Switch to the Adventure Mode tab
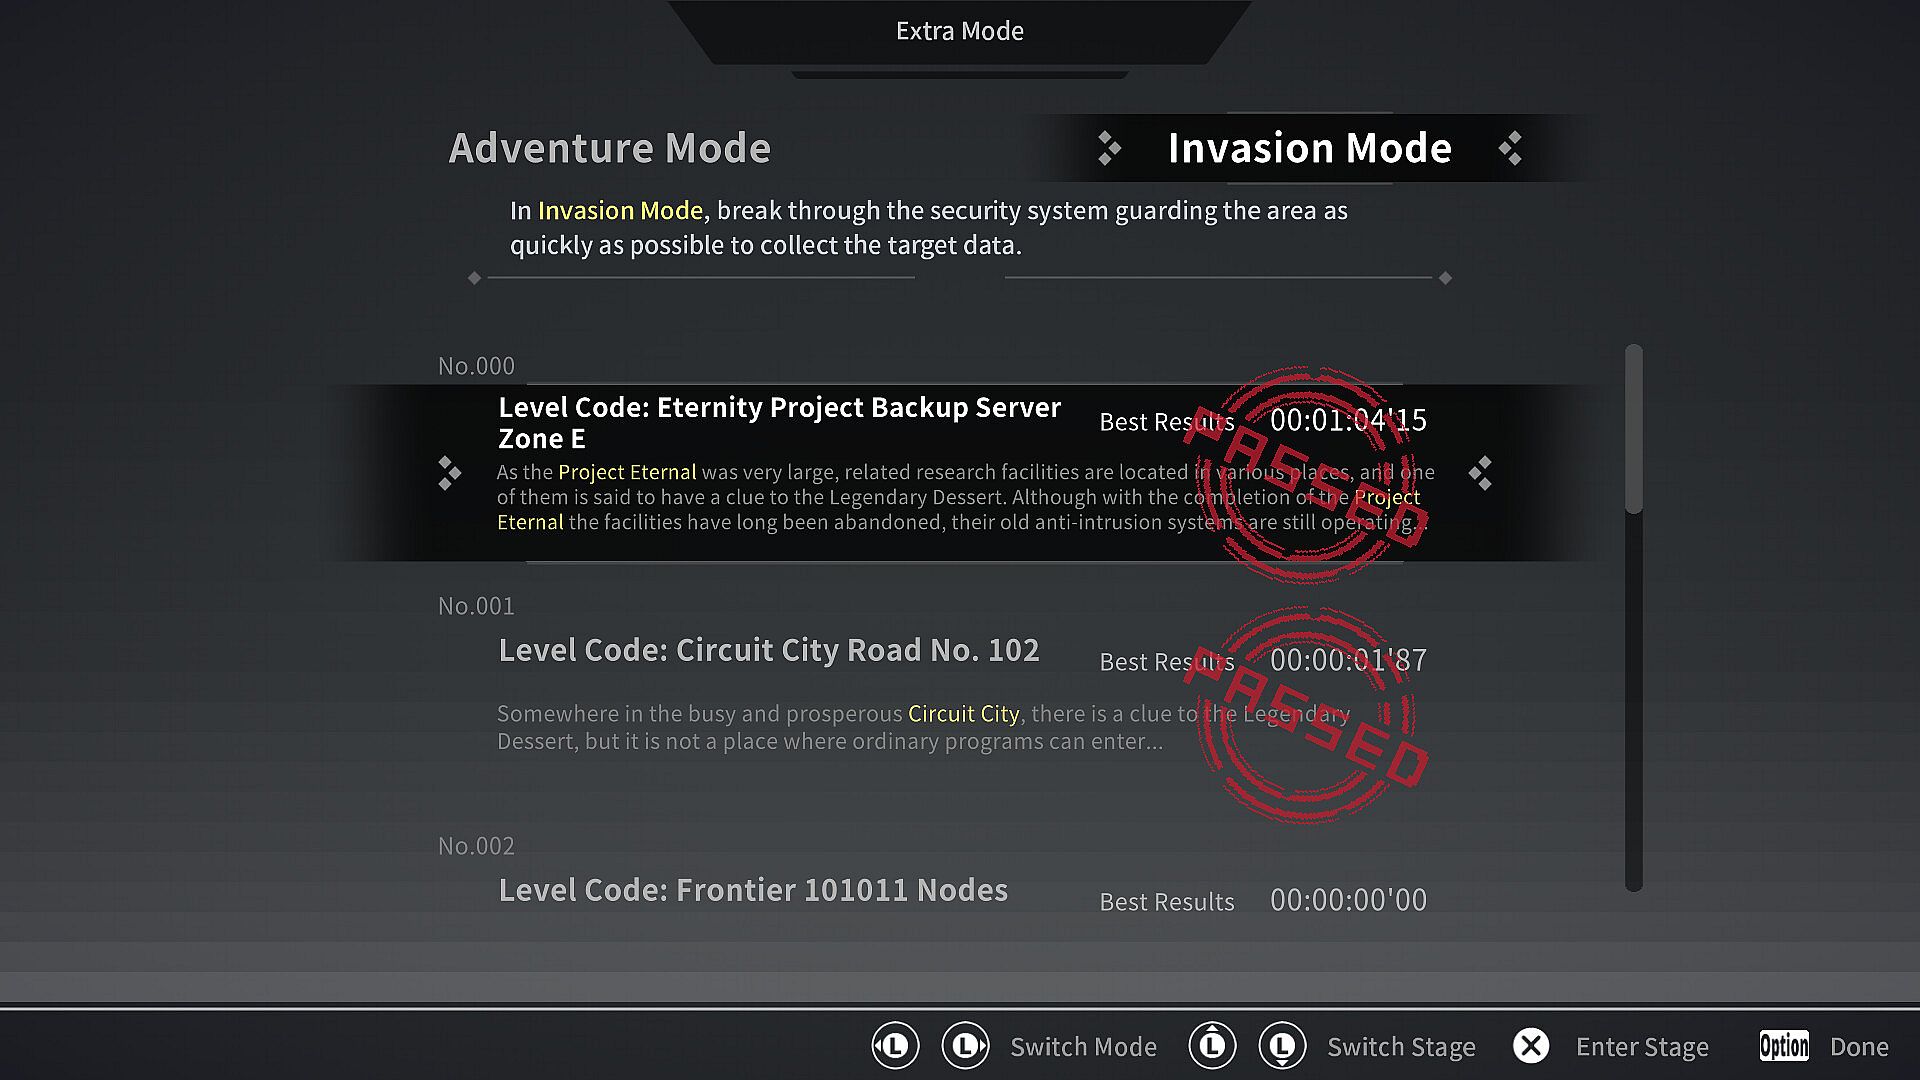This screenshot has height=1080, width=1920. coord(610,148)
